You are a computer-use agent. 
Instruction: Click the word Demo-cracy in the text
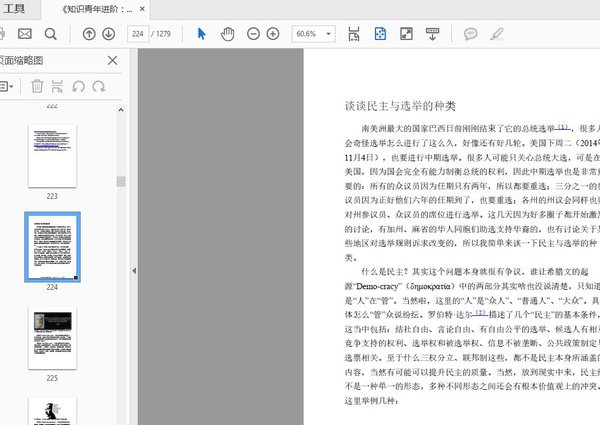pos(377,286)
